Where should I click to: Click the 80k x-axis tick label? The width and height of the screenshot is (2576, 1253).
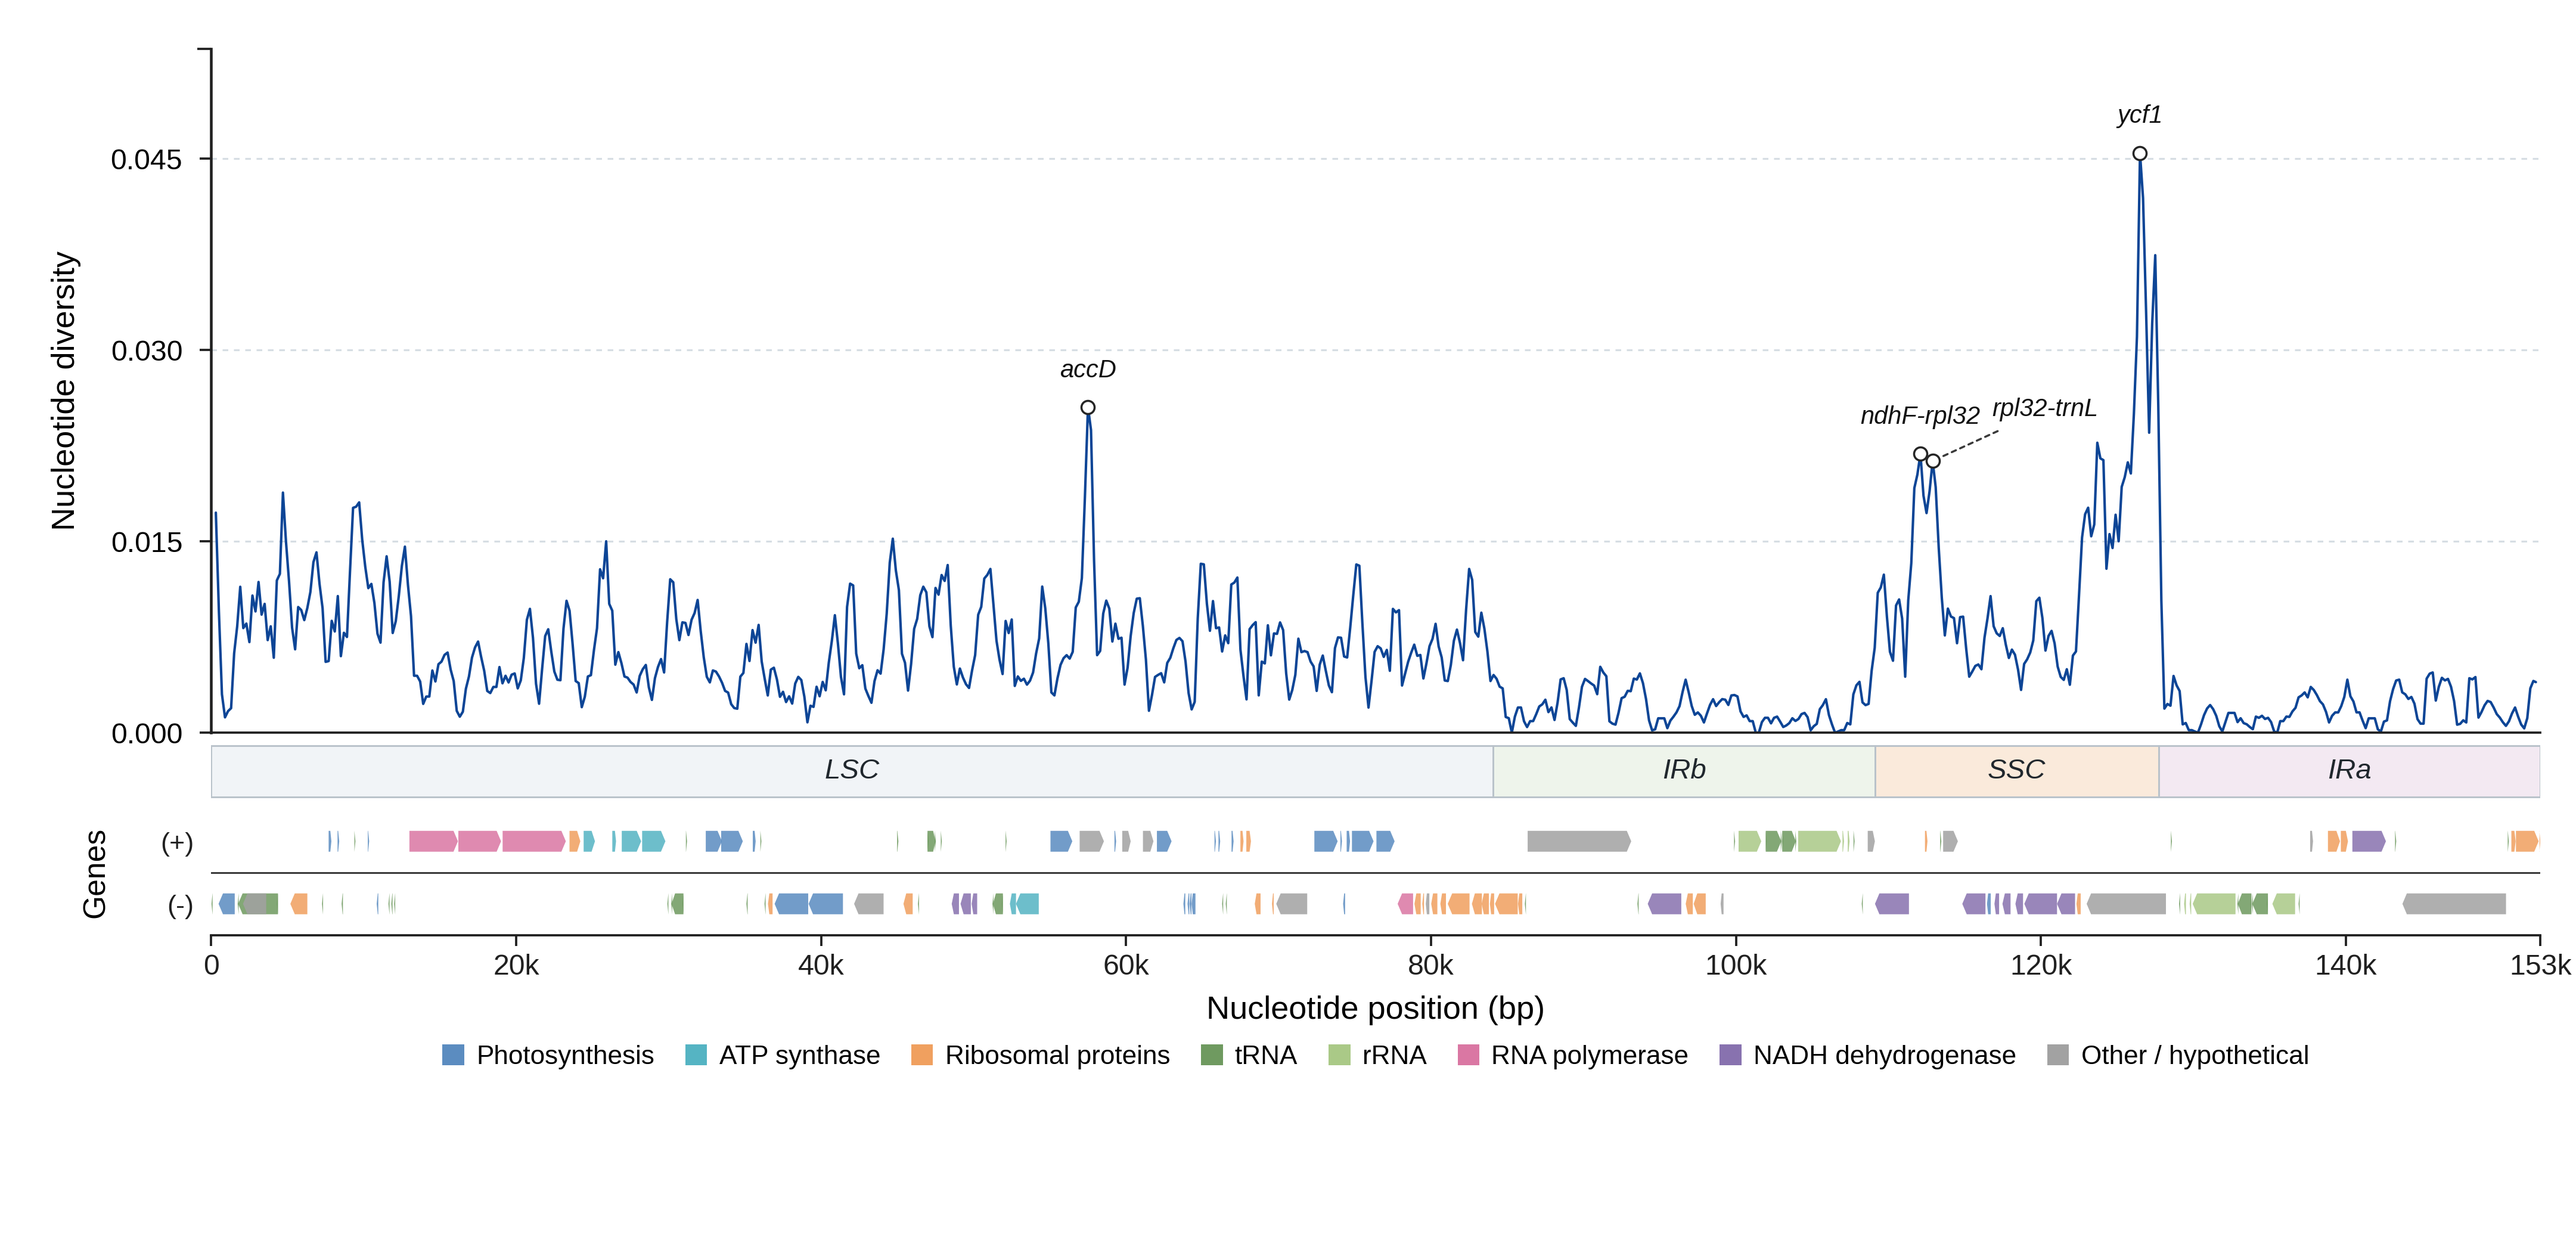[x=1431, y=965]
